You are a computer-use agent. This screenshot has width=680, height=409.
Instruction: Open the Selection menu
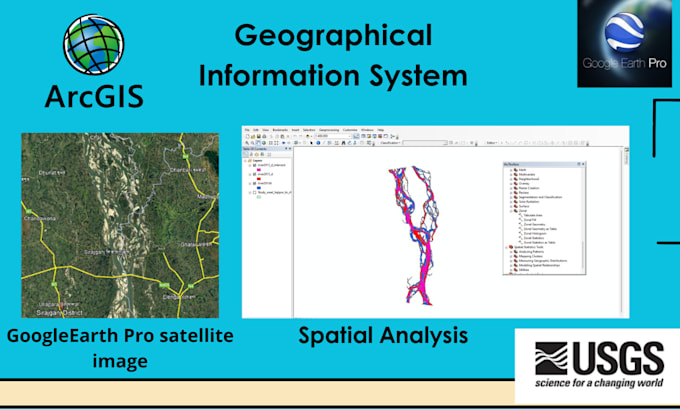(309, 130)
